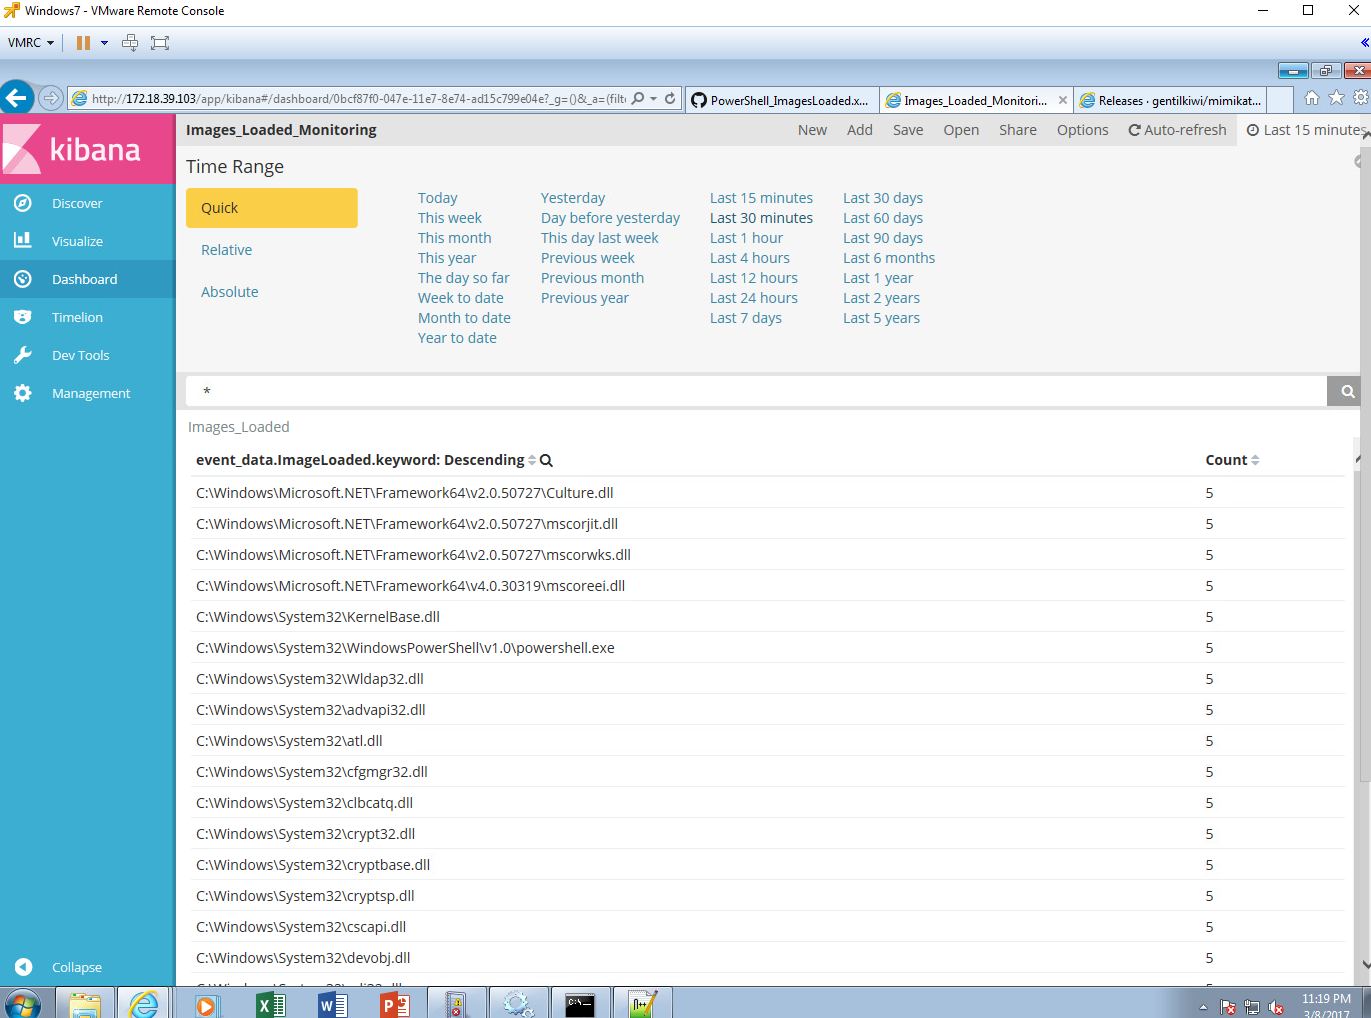The width and height of the screenshot is (1371, 1018).
Task: Sort by ImageLoaded keyword column
Action: (531, 460)
